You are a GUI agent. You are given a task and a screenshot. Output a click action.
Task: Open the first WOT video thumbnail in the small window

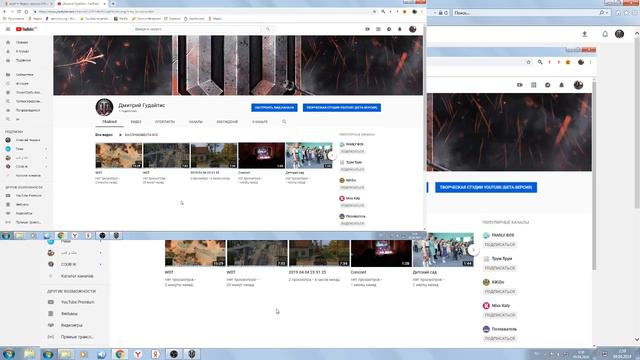(x=119, y=156)
